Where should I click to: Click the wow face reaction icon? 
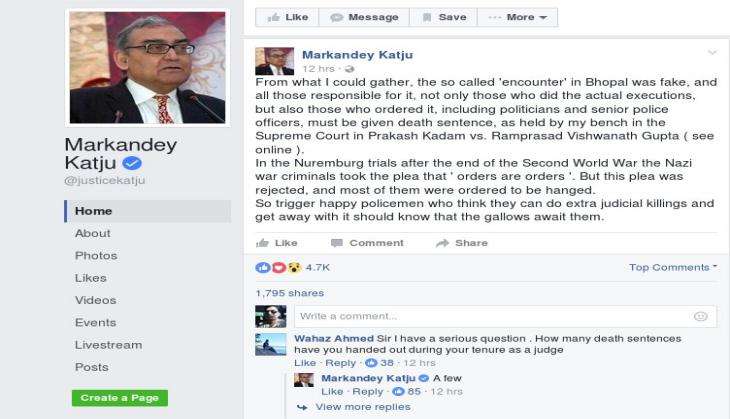pos(294,268)
